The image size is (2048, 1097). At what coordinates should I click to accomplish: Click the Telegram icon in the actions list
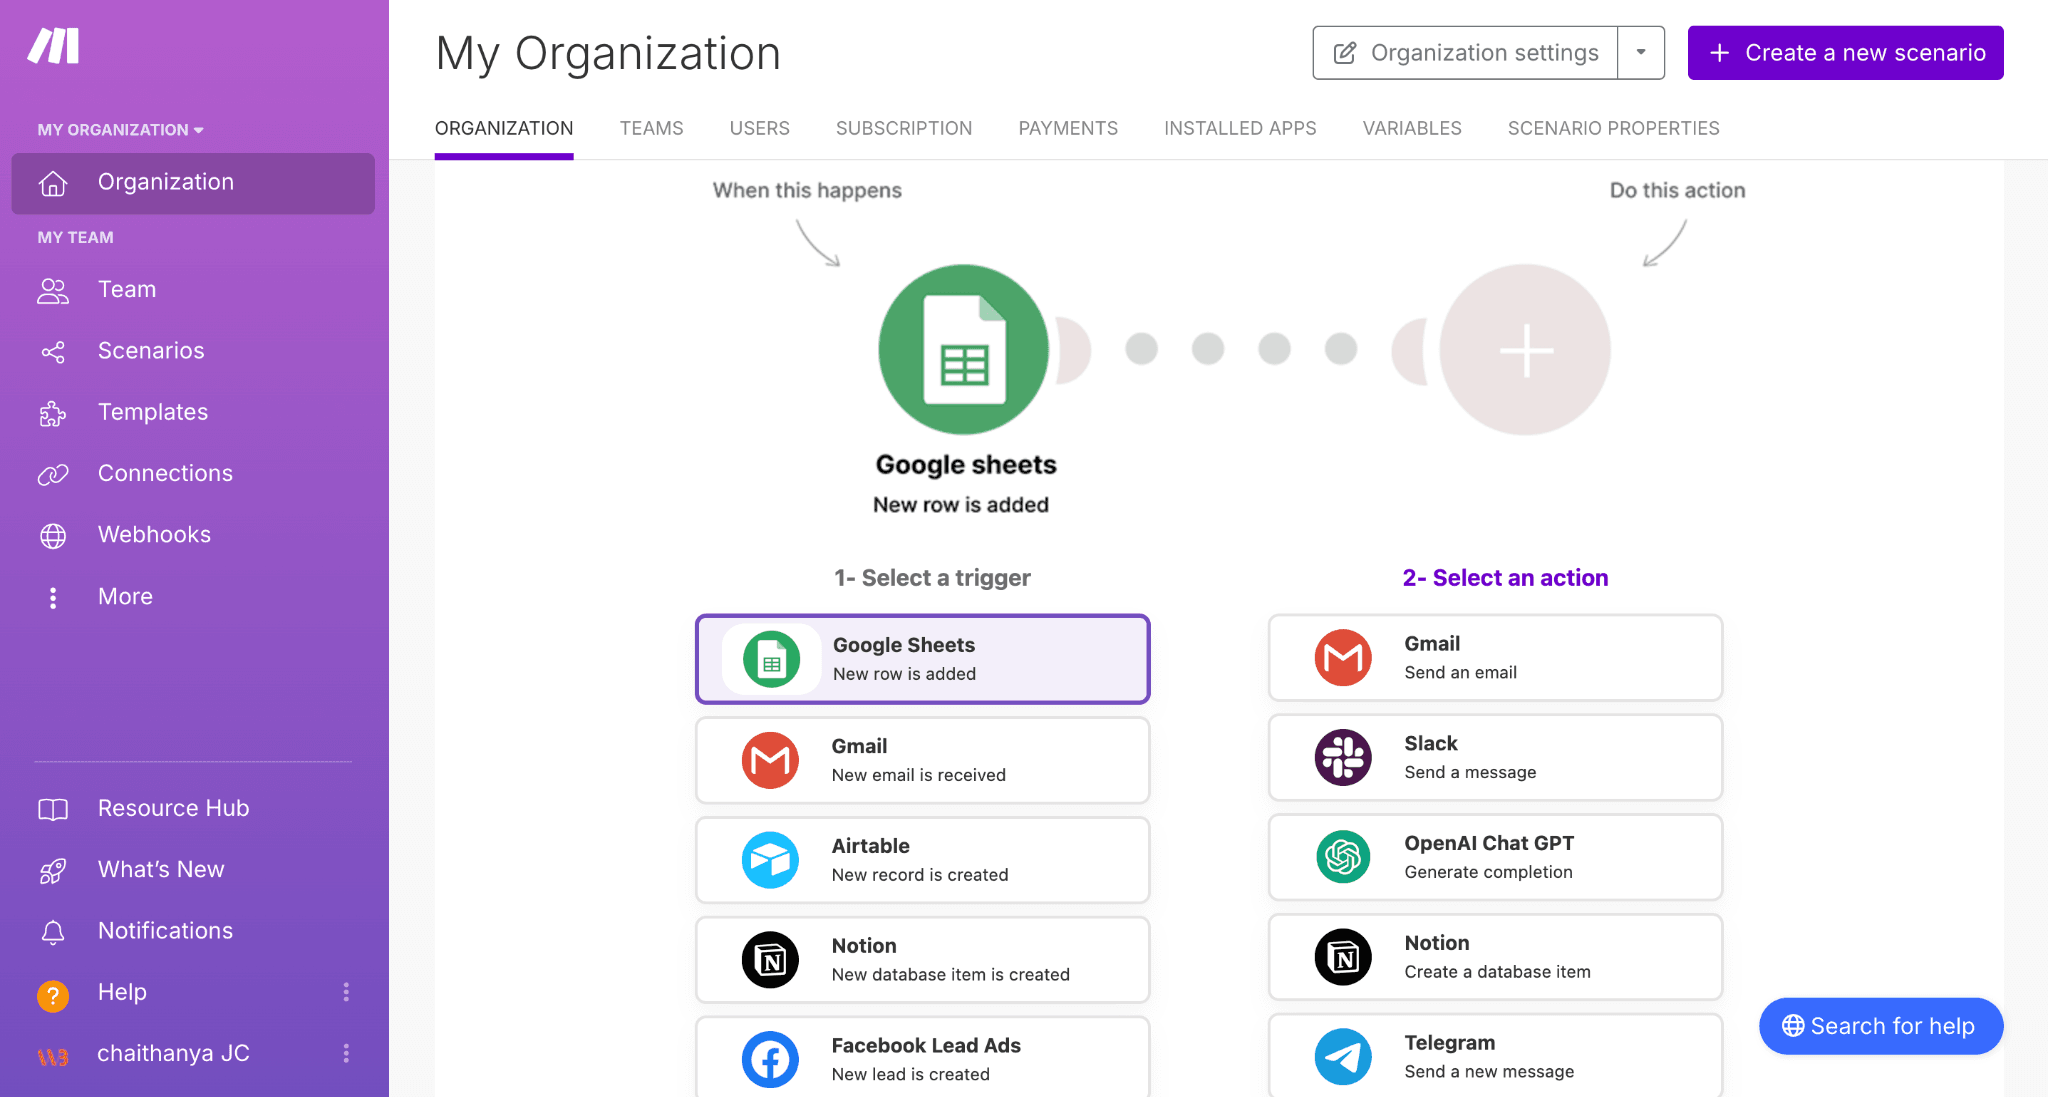pos(1343,1056)
